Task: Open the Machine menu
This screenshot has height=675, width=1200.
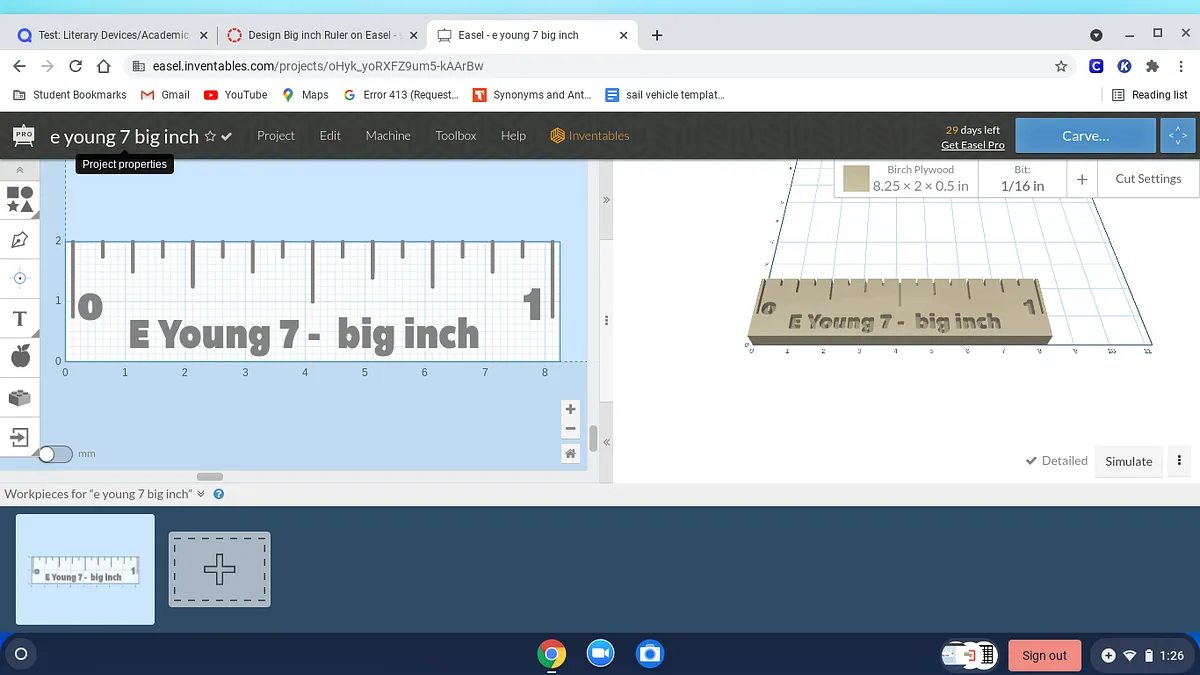Action: click(x=388, y=136)
